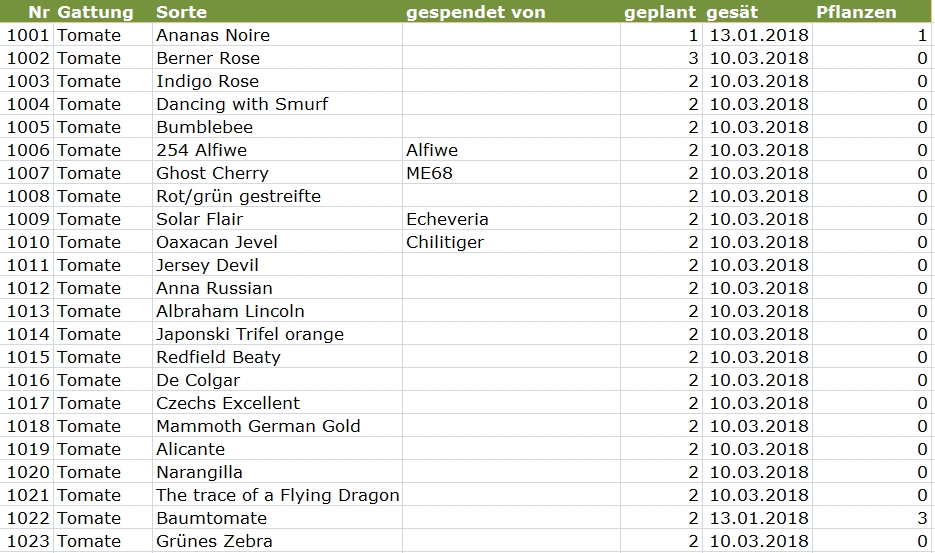Select the Dancing with Smurf cell
This screenshot has height=553, width=935.
(x=277, y=104)
